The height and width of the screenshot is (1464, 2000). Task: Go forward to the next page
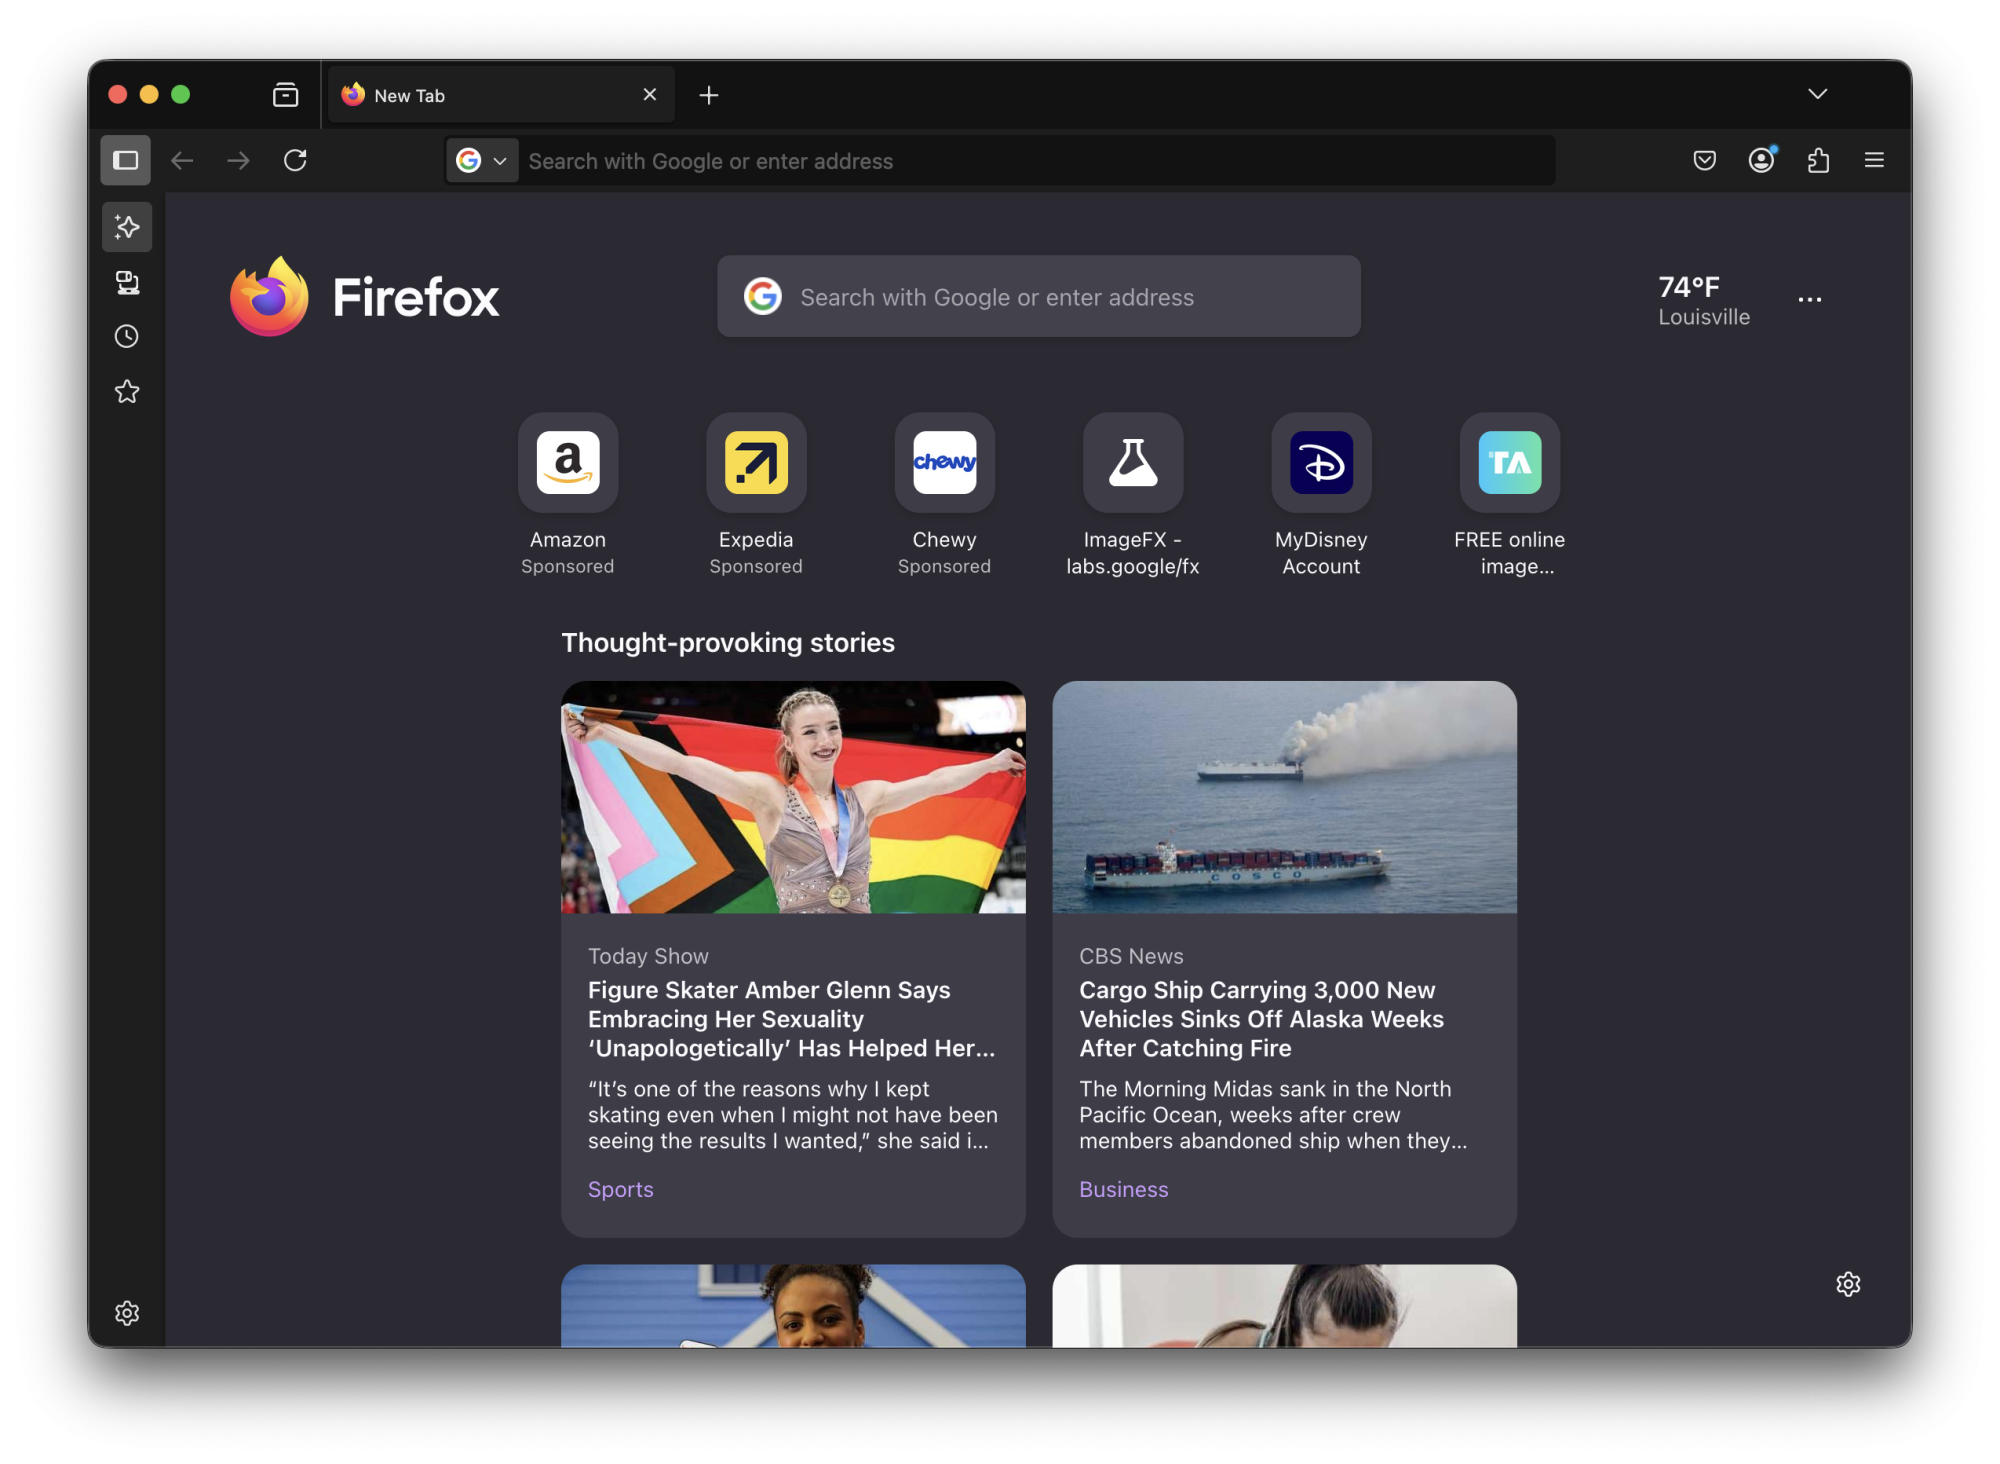point(238,160)
